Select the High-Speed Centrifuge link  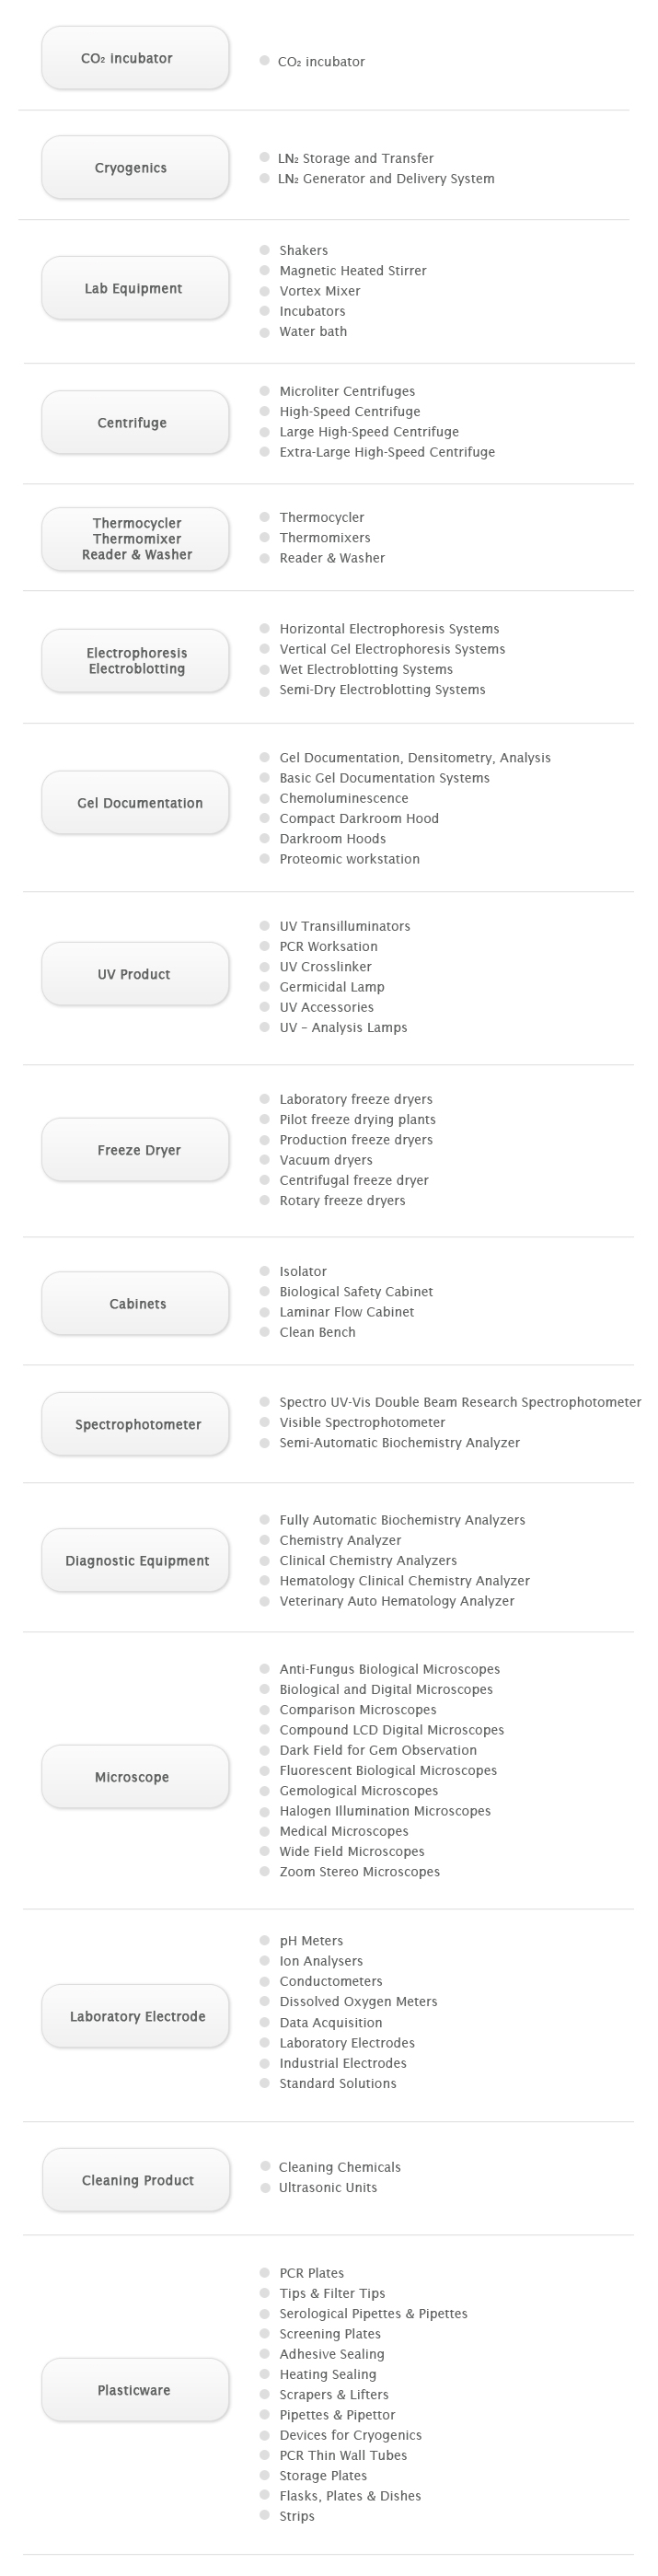click(349, 412)
